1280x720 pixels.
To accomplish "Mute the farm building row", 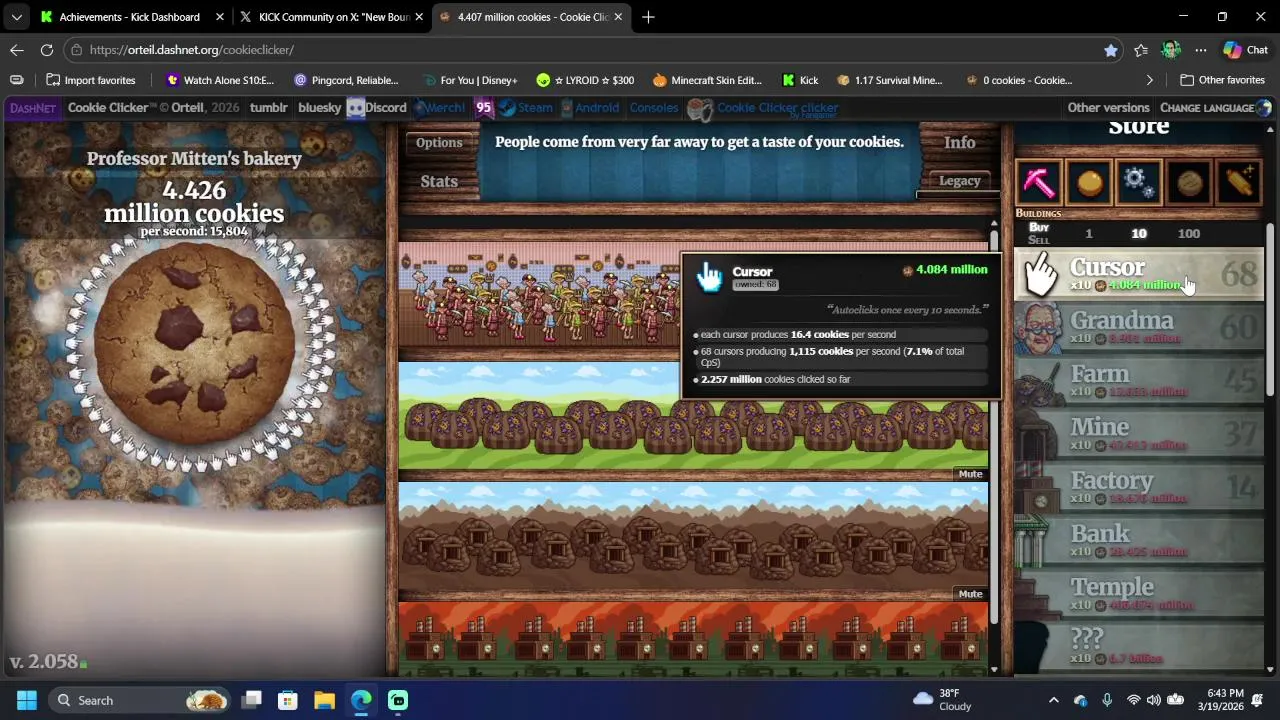I will (x=970, y=474).
